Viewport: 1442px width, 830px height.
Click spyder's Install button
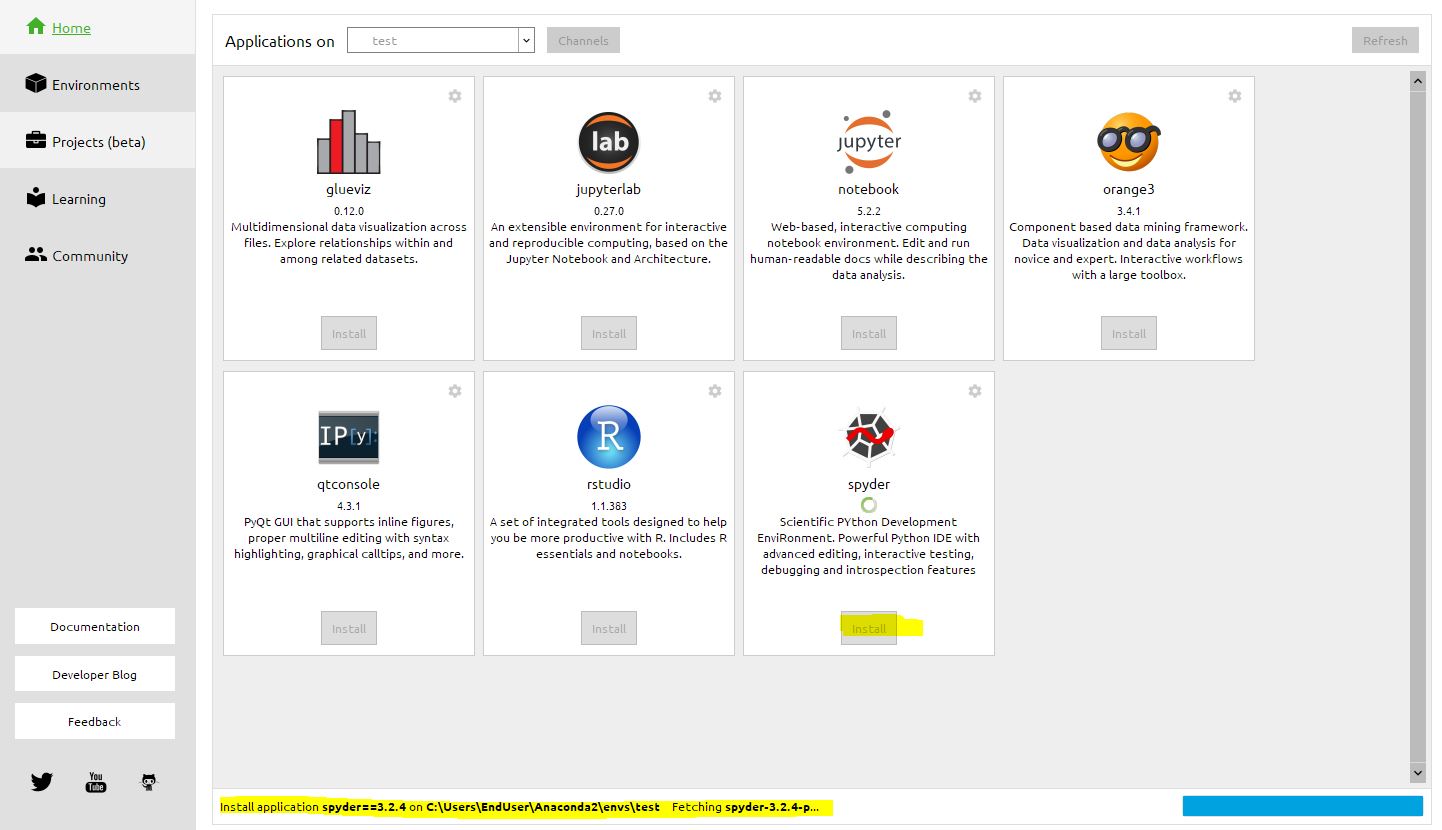click(869, 628)
